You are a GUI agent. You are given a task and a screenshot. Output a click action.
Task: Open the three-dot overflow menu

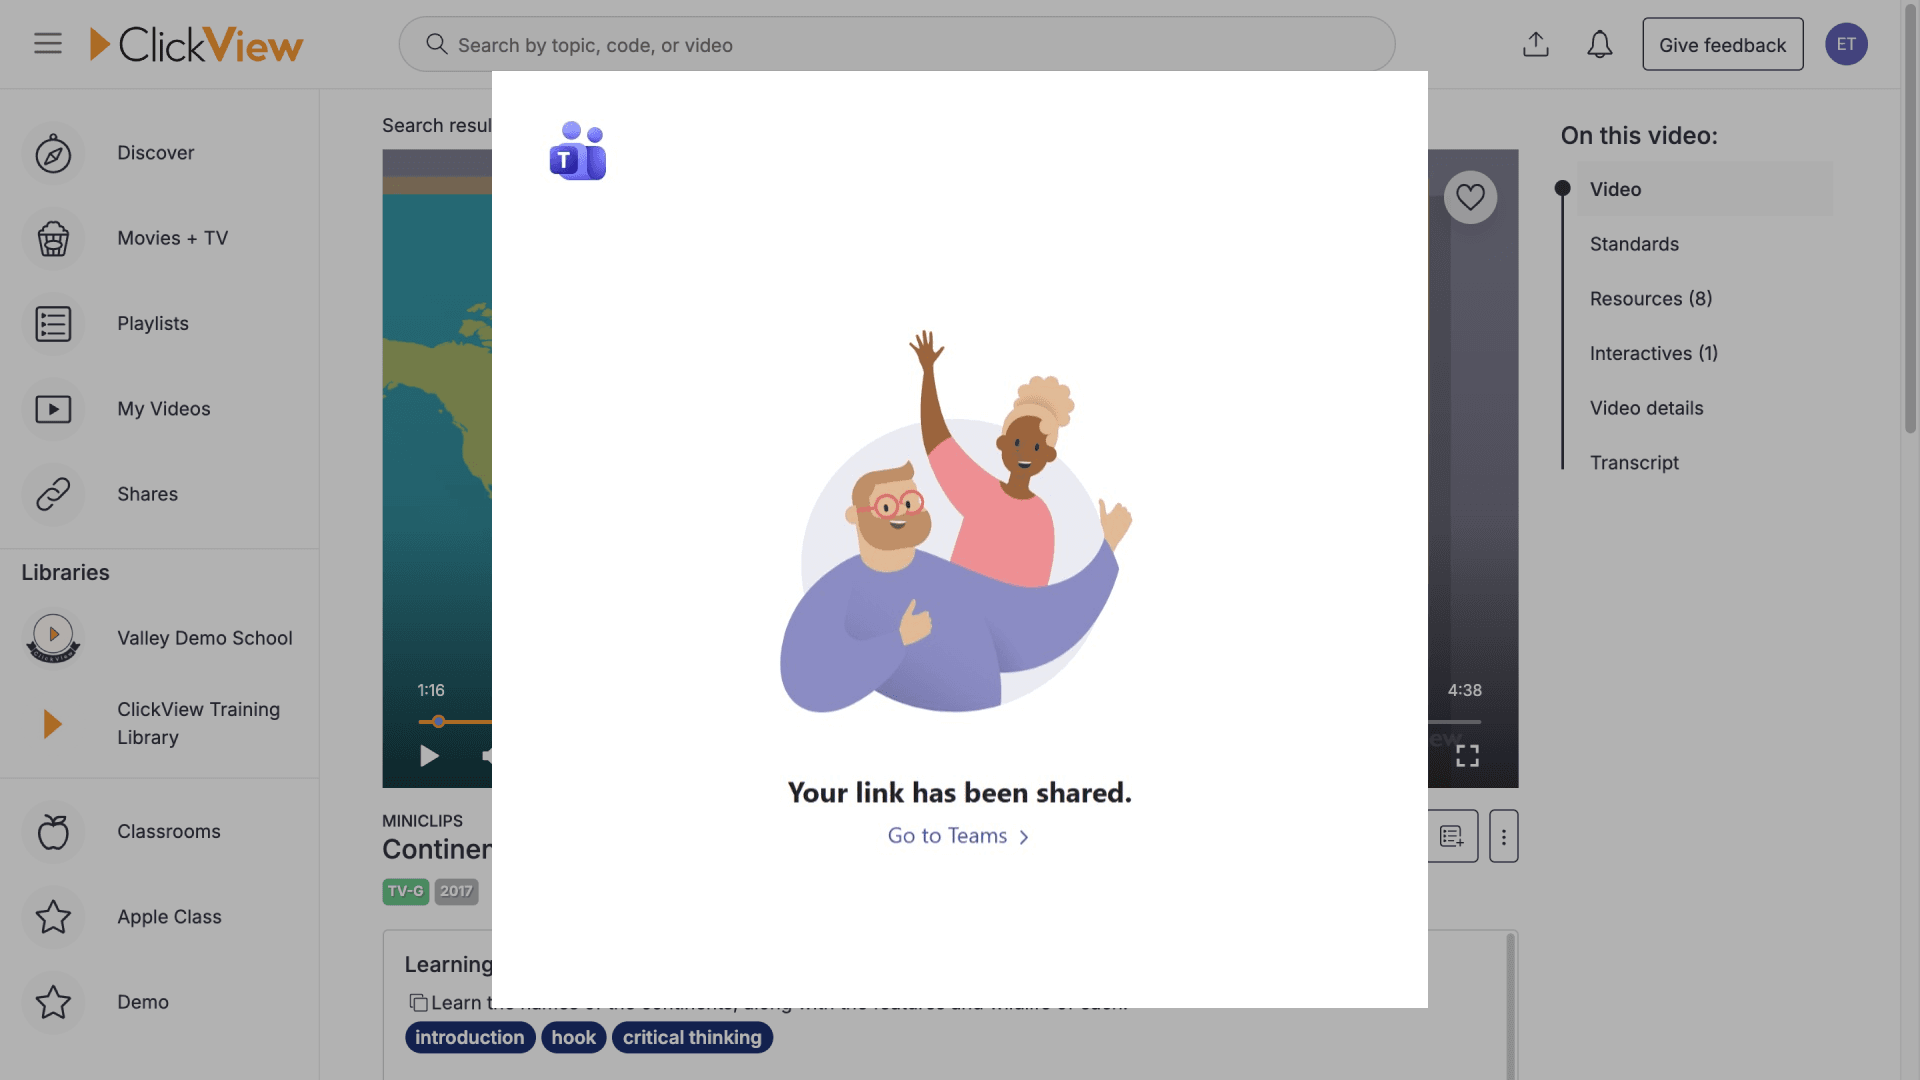[1503, 836]
